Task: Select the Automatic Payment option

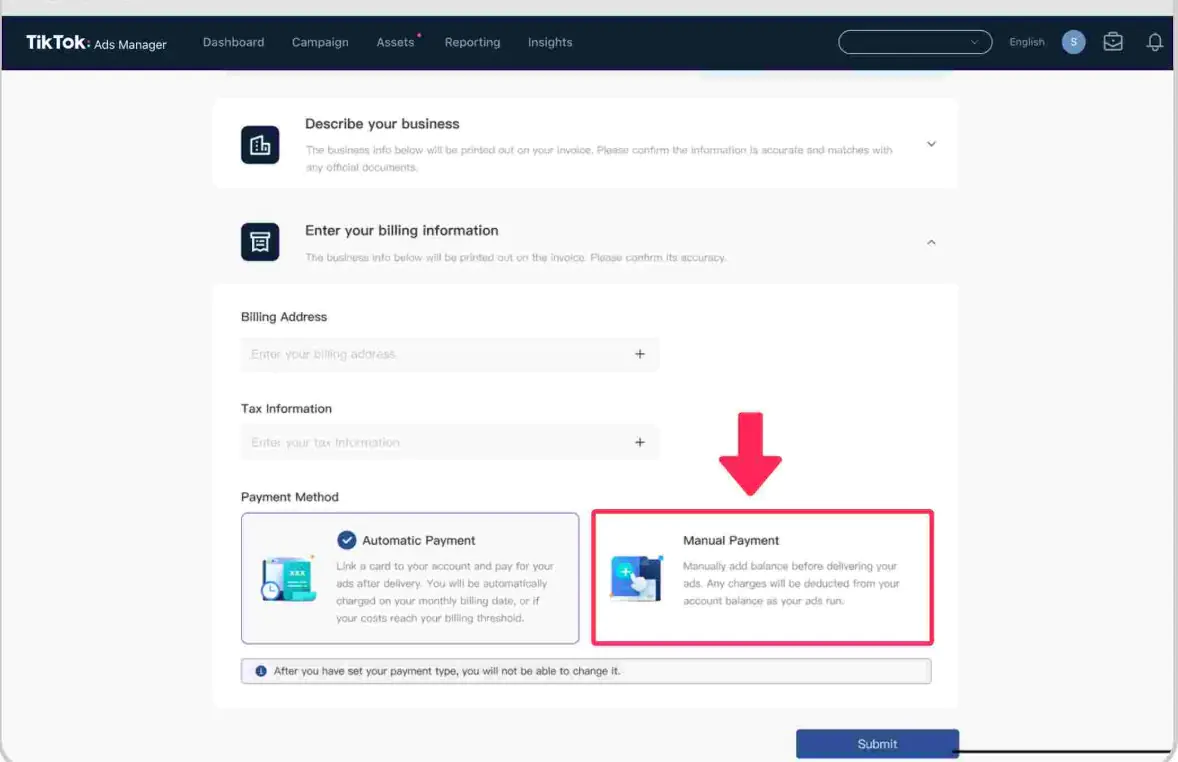Action: tap(409, 578)
